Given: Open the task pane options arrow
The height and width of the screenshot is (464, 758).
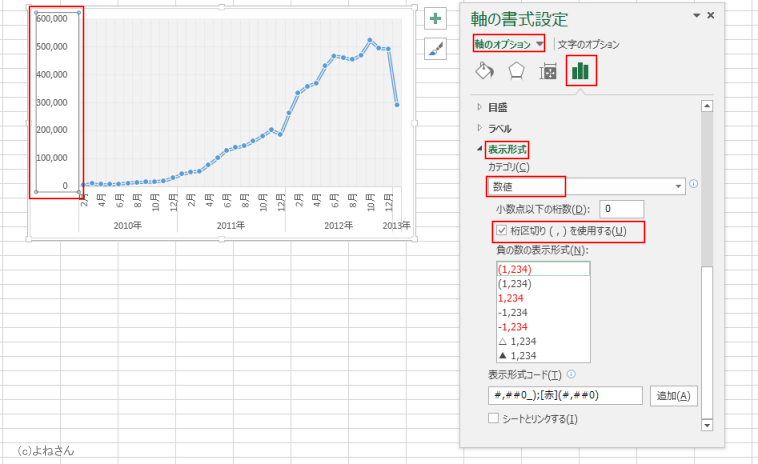Looking at the screenshot, I should pos(697,15).
